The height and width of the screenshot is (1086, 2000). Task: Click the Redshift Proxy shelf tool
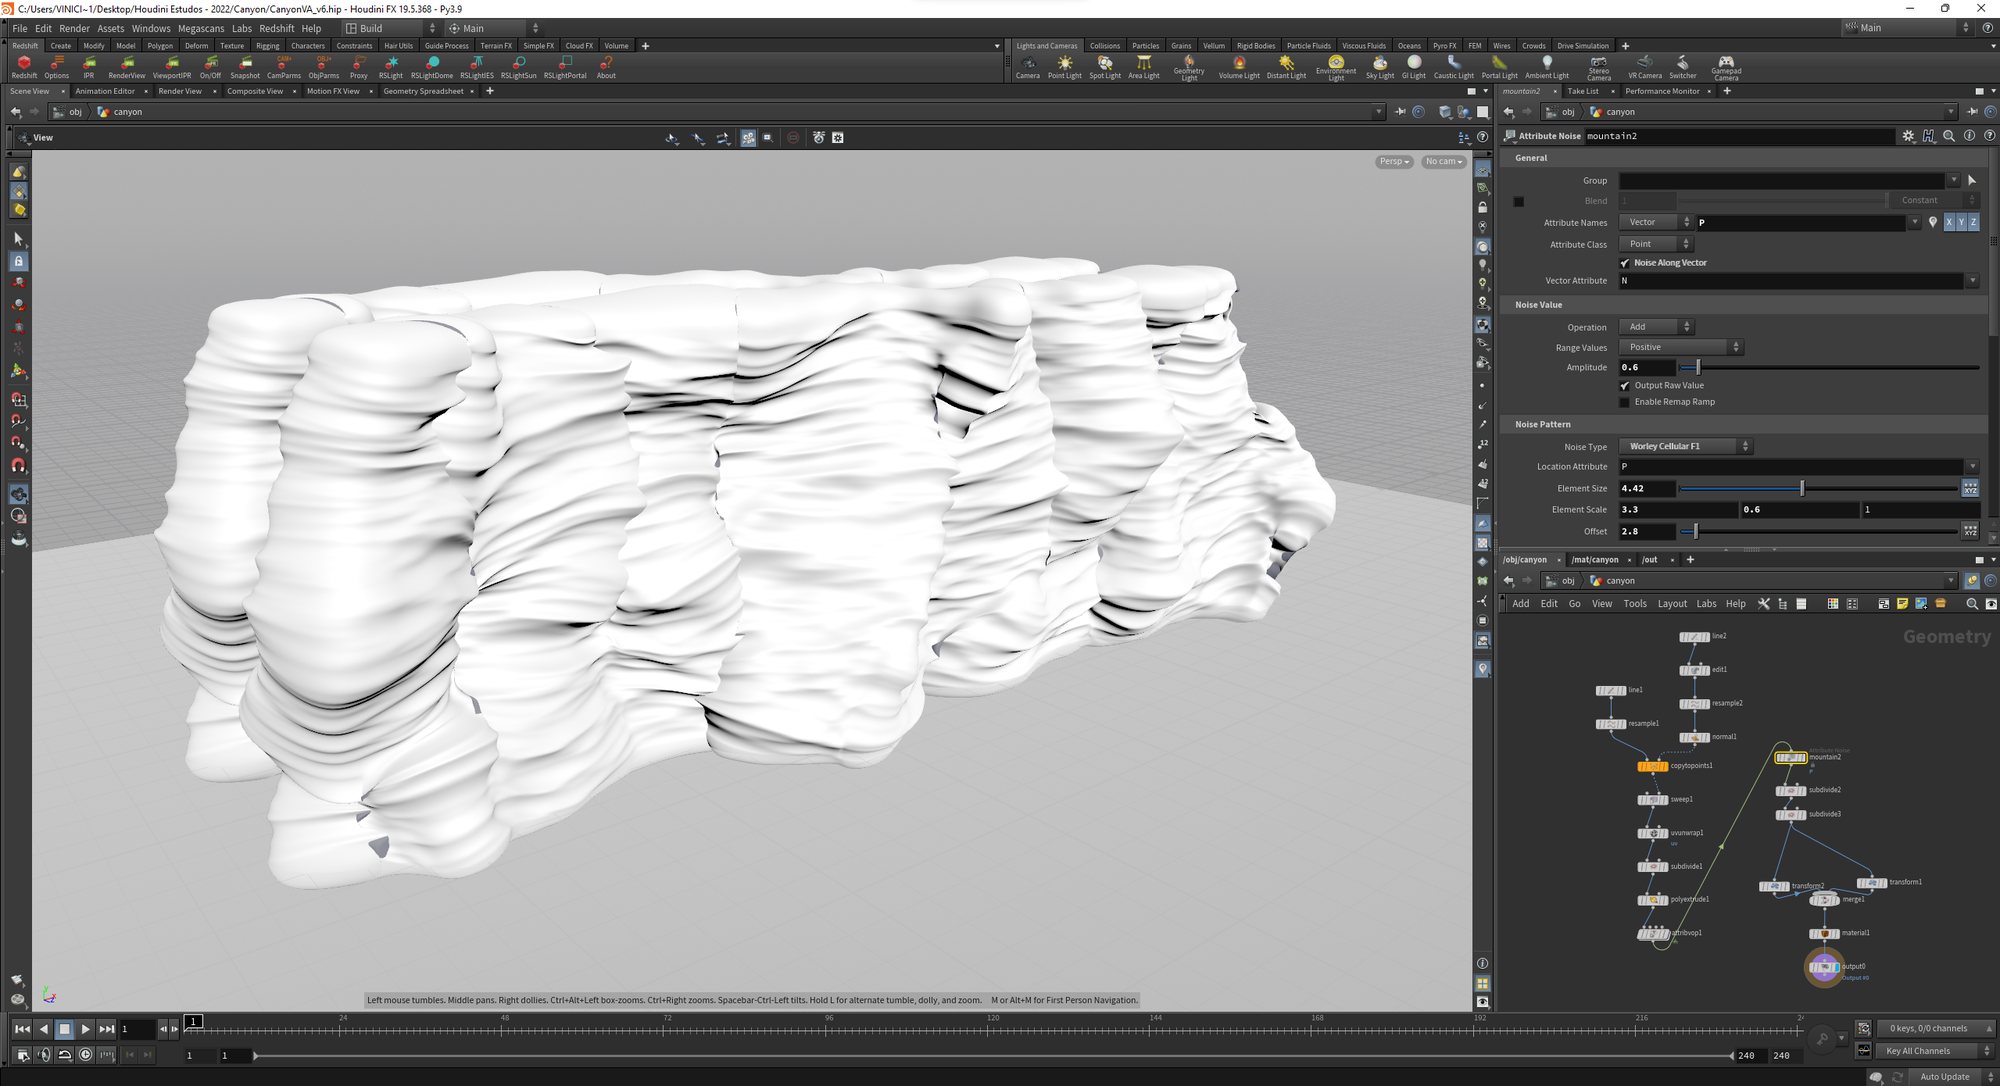click(358, 66)
